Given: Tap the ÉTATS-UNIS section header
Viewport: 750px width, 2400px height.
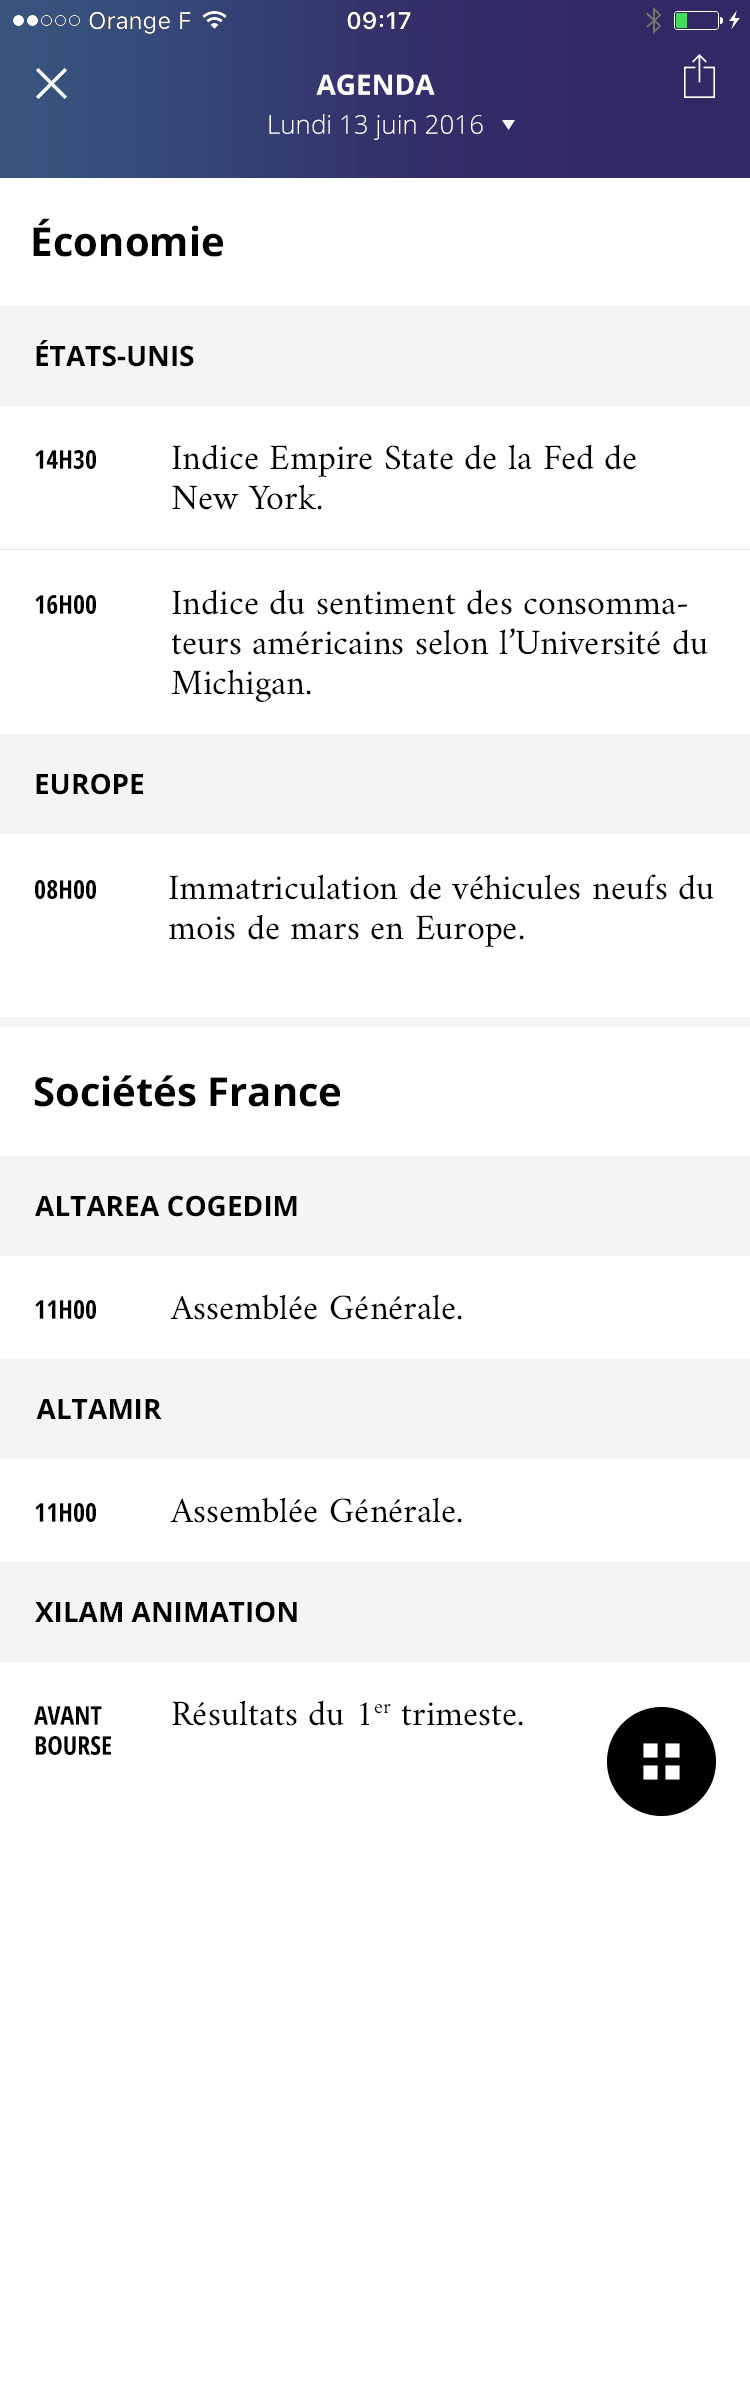Looking at the screenshot, I should click(115, 356).
